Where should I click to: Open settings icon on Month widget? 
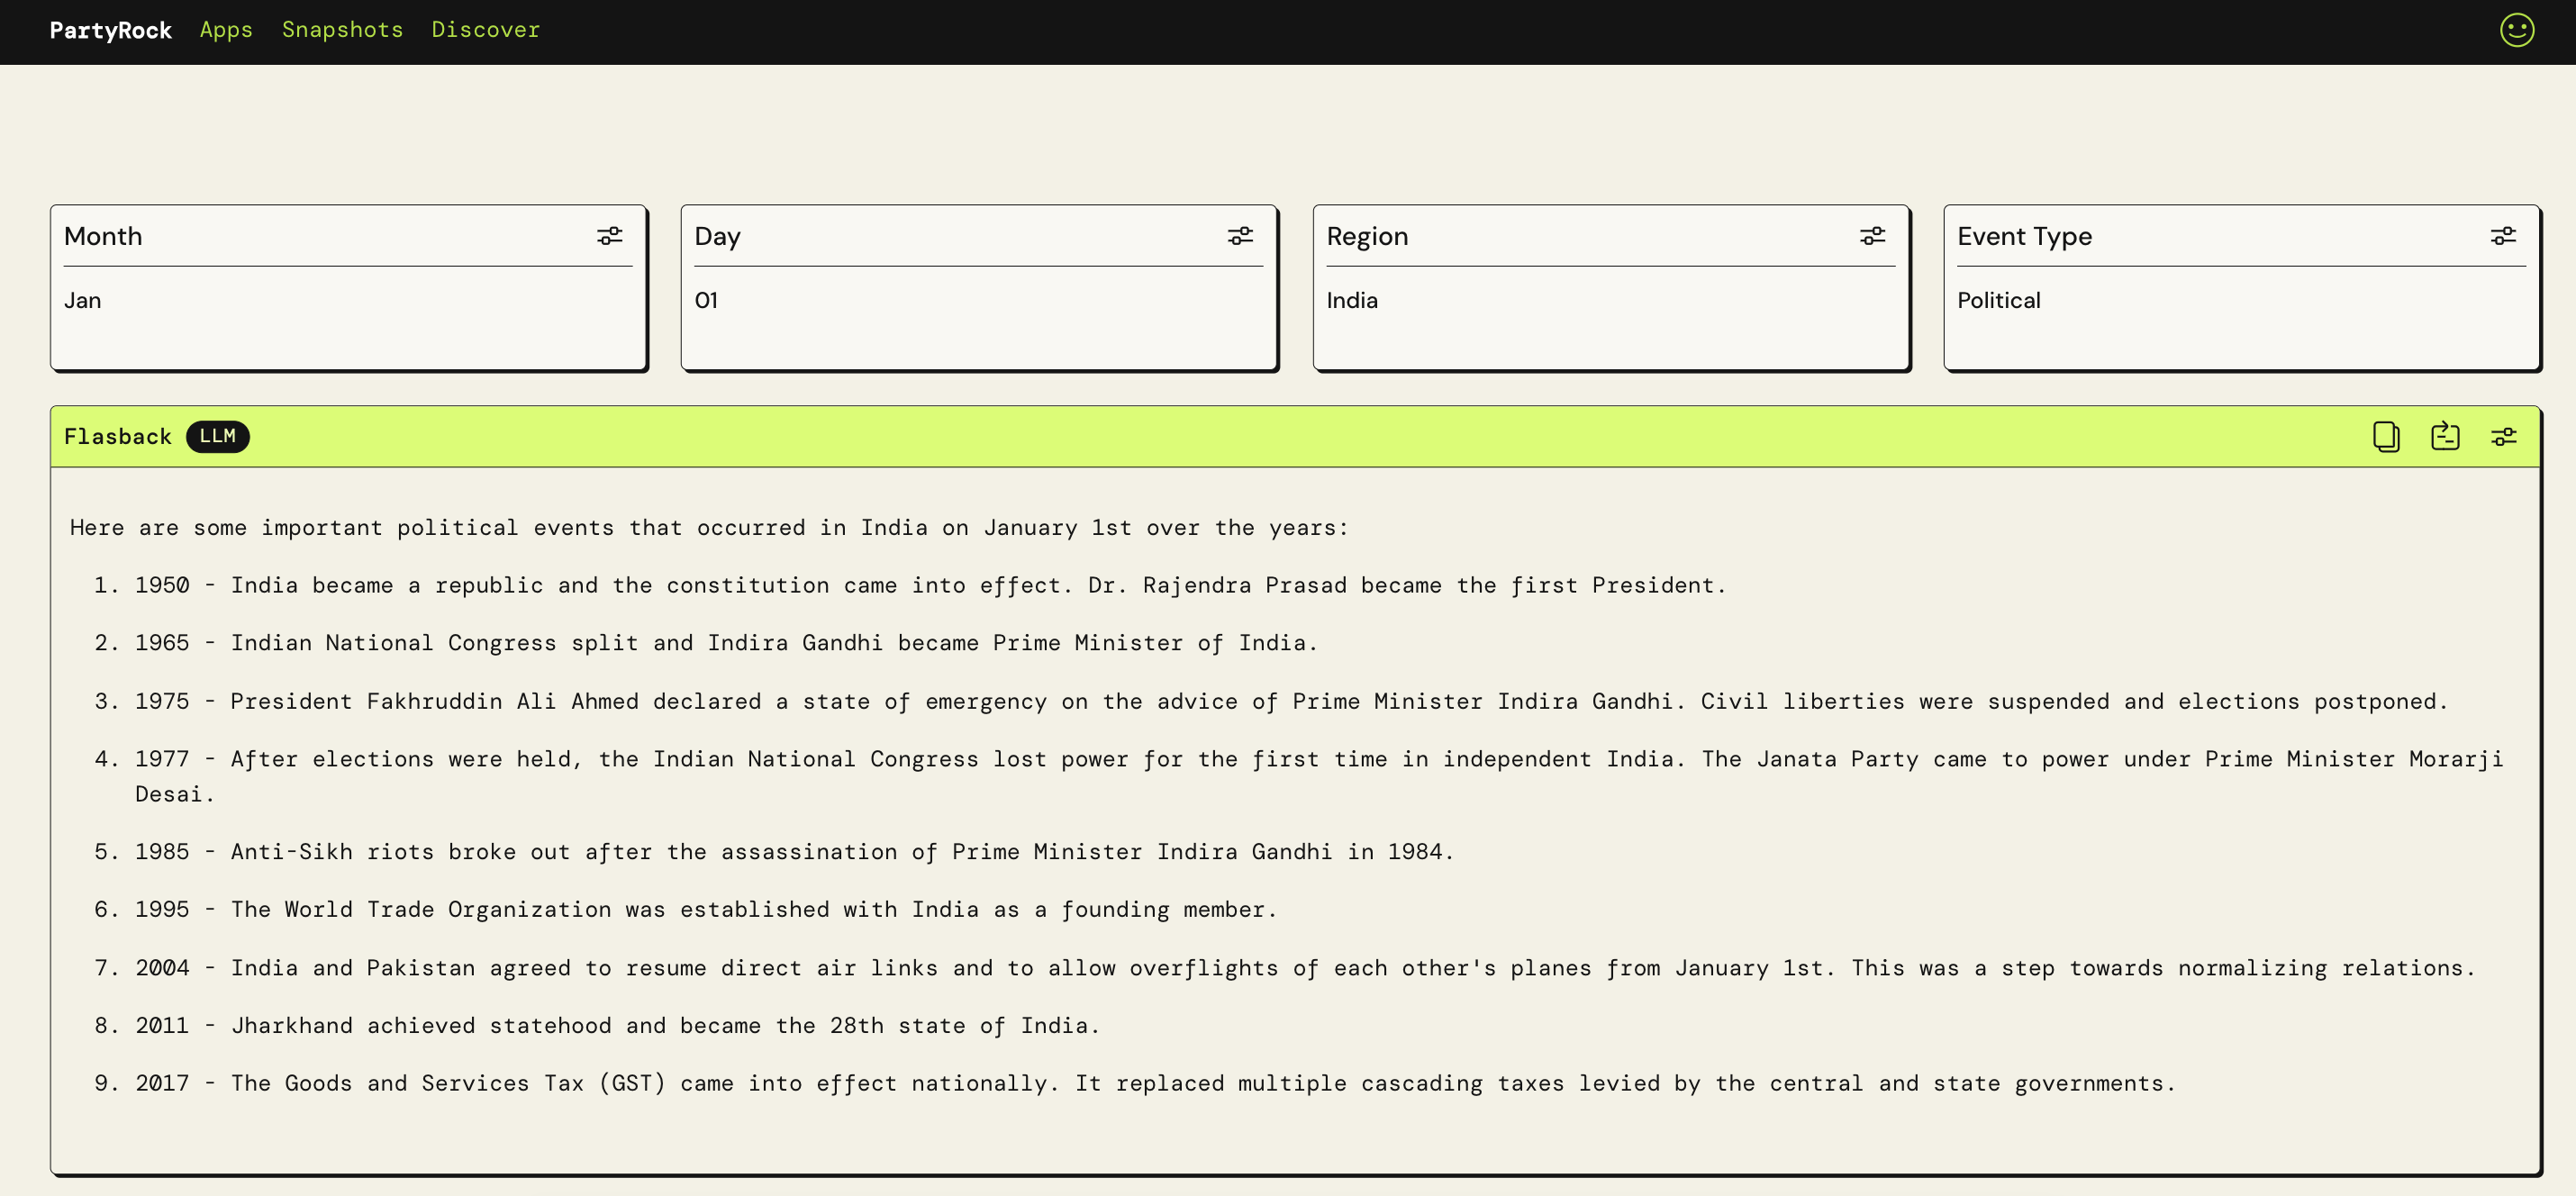coord(609,236)
